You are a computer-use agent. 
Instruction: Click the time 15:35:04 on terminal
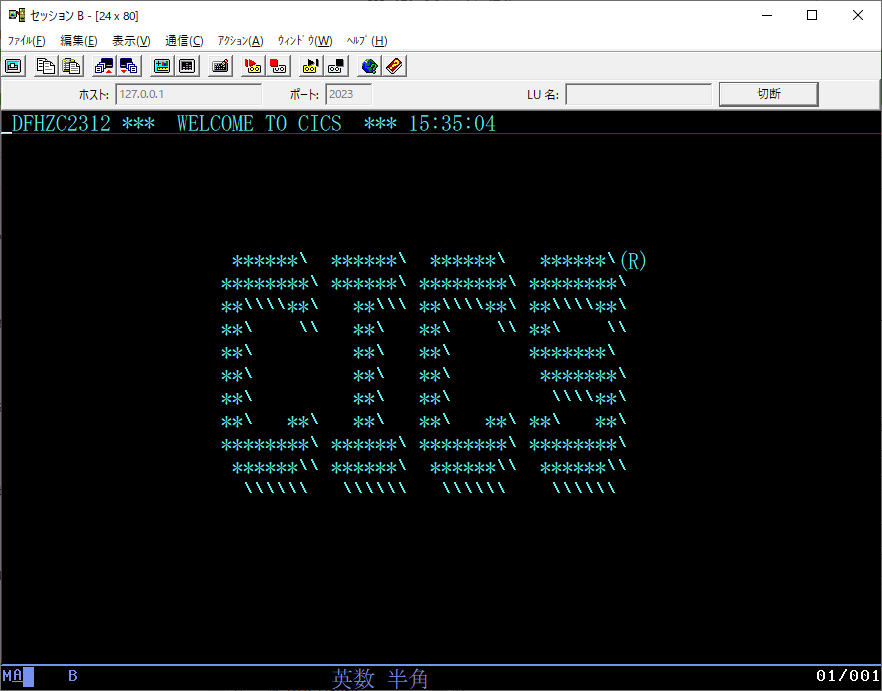(x=452, y=123)
